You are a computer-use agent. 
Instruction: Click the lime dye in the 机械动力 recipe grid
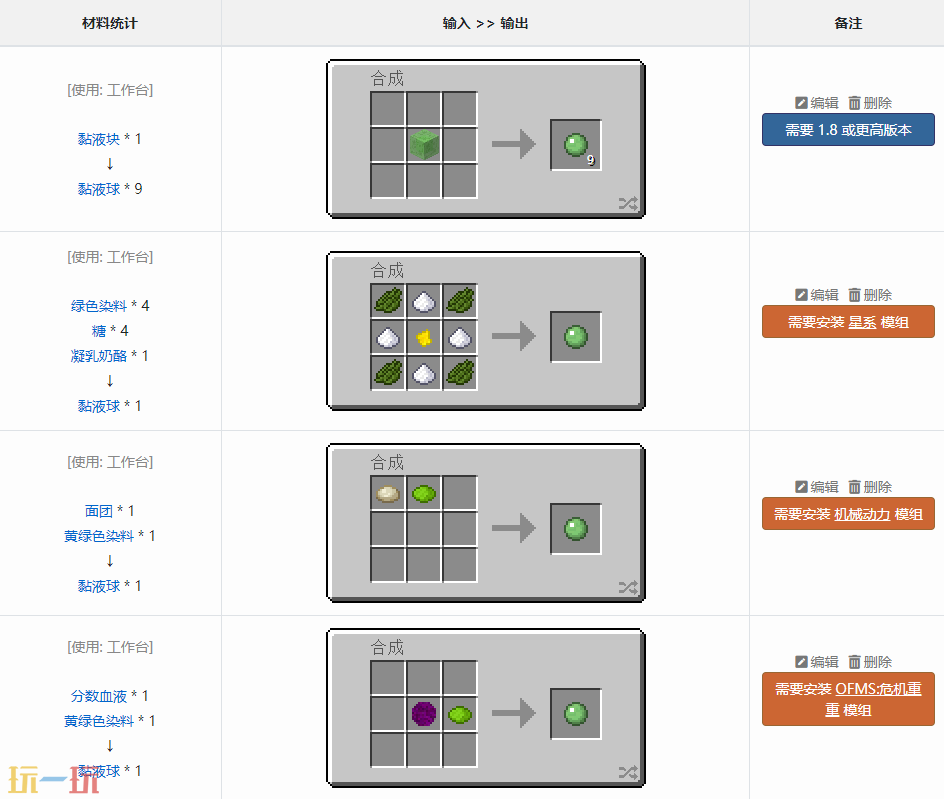pyautogui.click(x=424, y=493)
